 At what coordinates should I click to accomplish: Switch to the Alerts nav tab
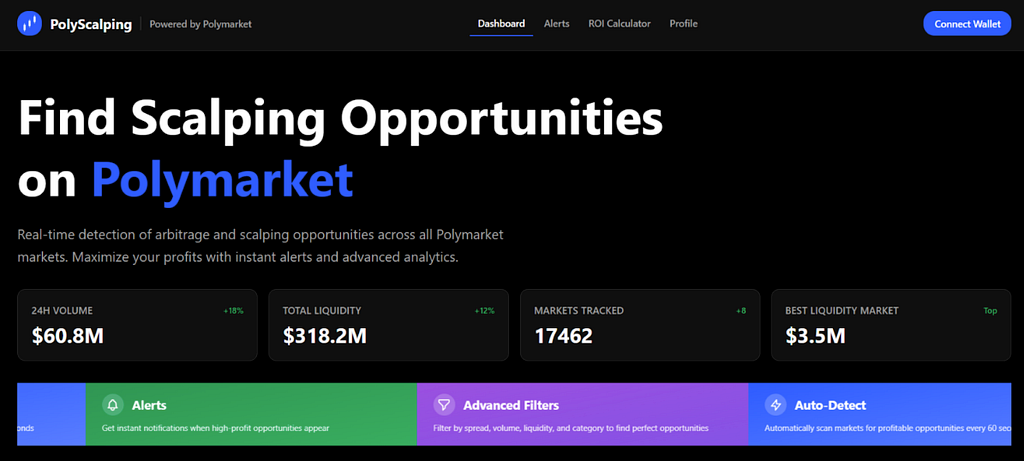click(x=556, y=24)
